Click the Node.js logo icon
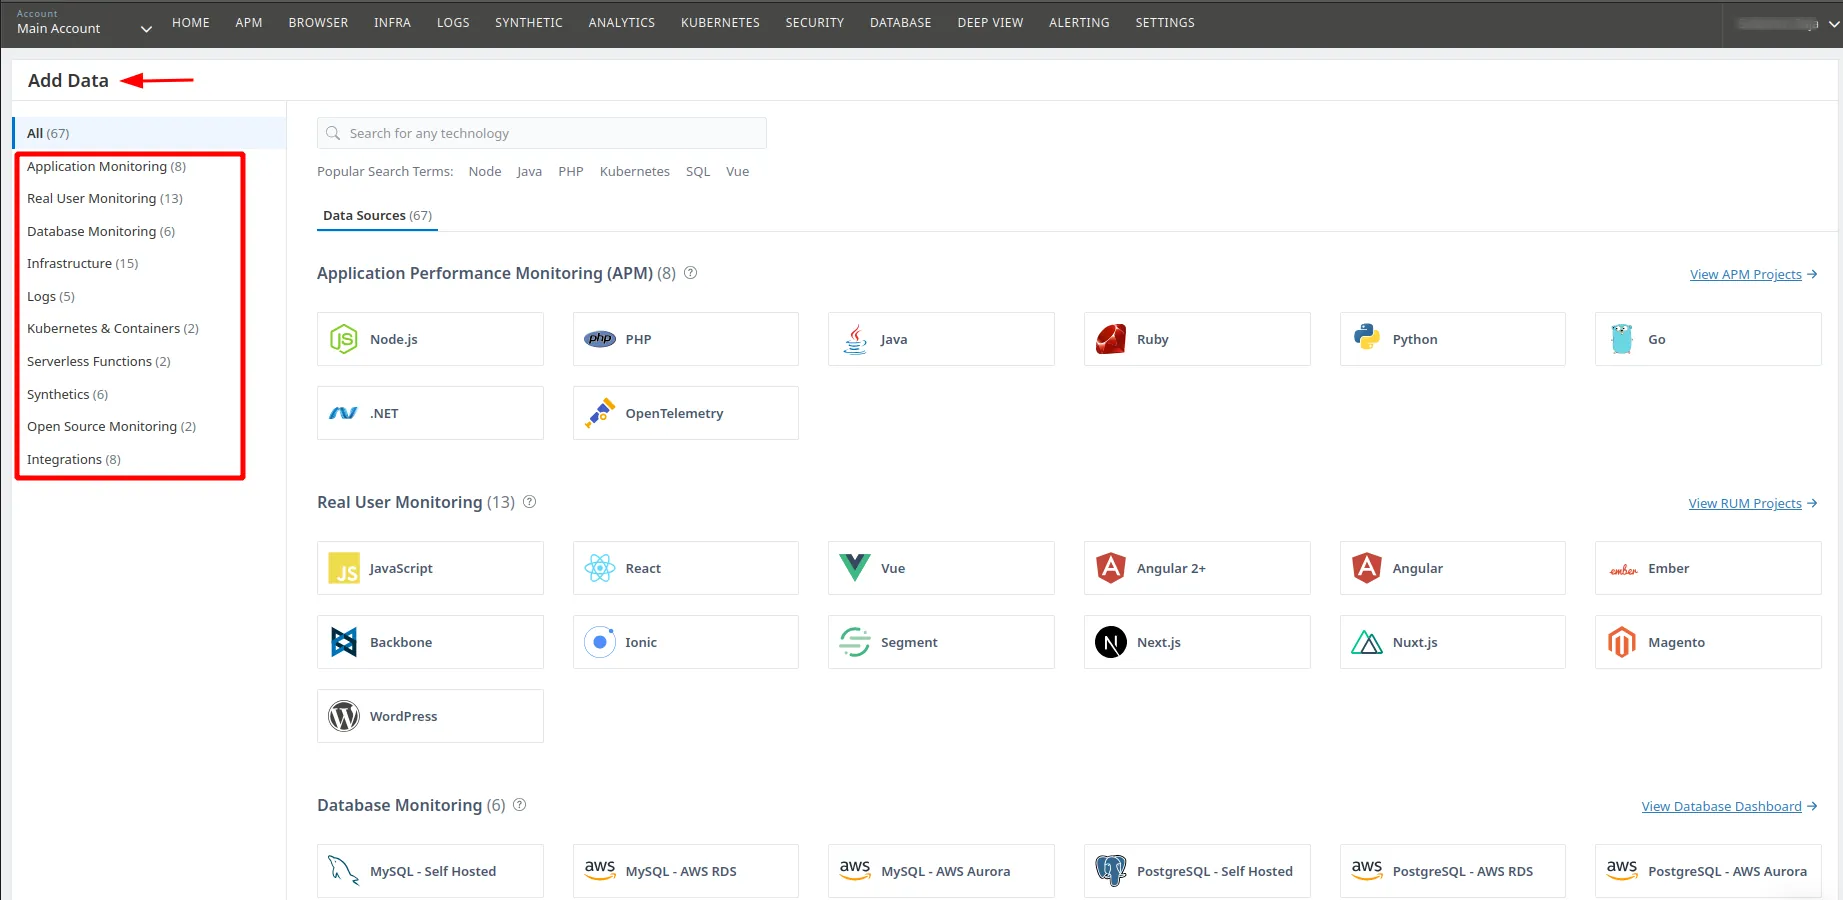Viewport: 1843px width, 900px height. click(x=343, y=339)
